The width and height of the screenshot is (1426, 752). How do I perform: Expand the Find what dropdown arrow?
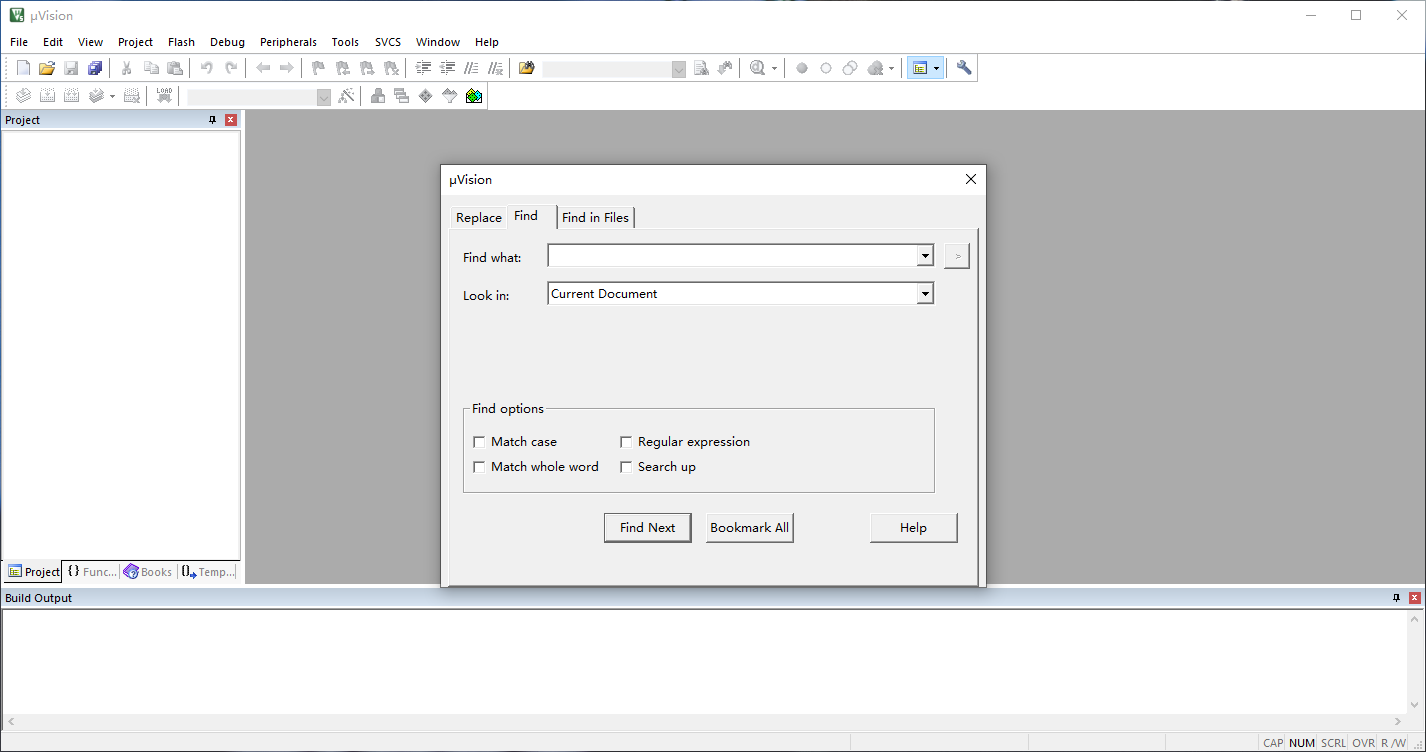point(924,257)
